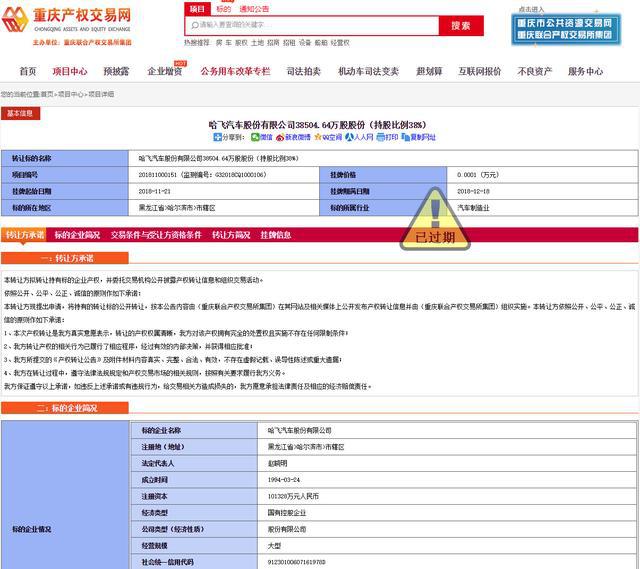The height and width of the screenshot is (569, 640).
Task: Click company type value 股份有限公司
Action: (287, 529)
